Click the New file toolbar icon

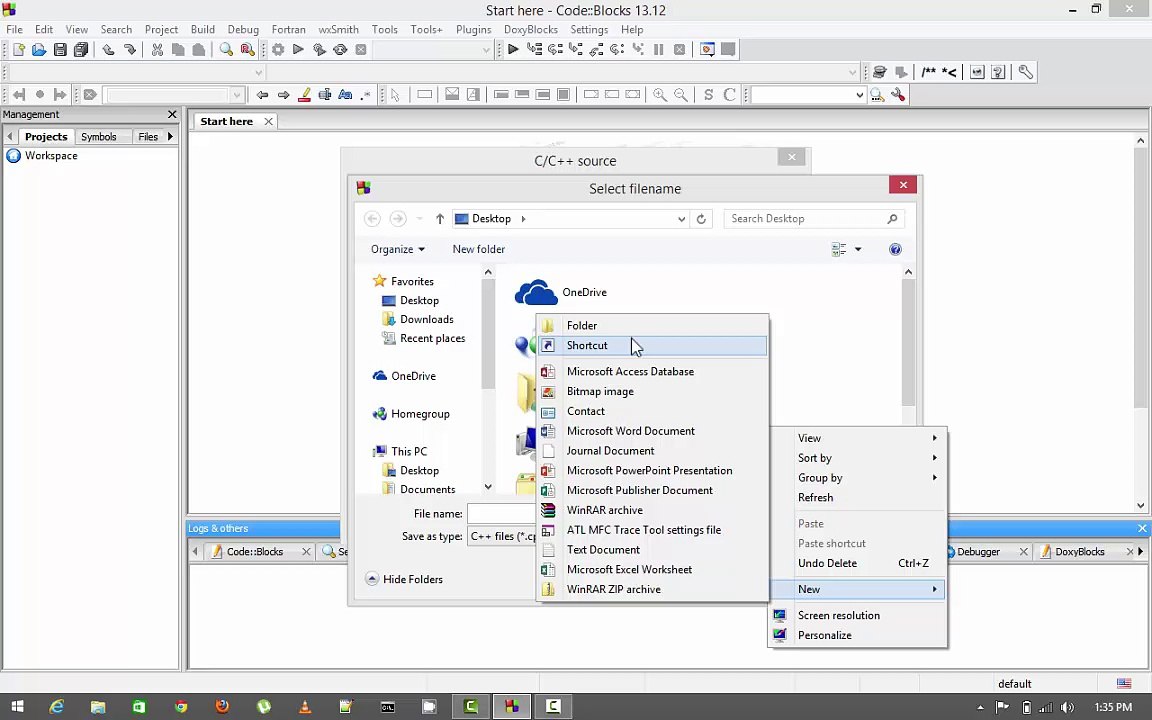(x=18, y=49)
